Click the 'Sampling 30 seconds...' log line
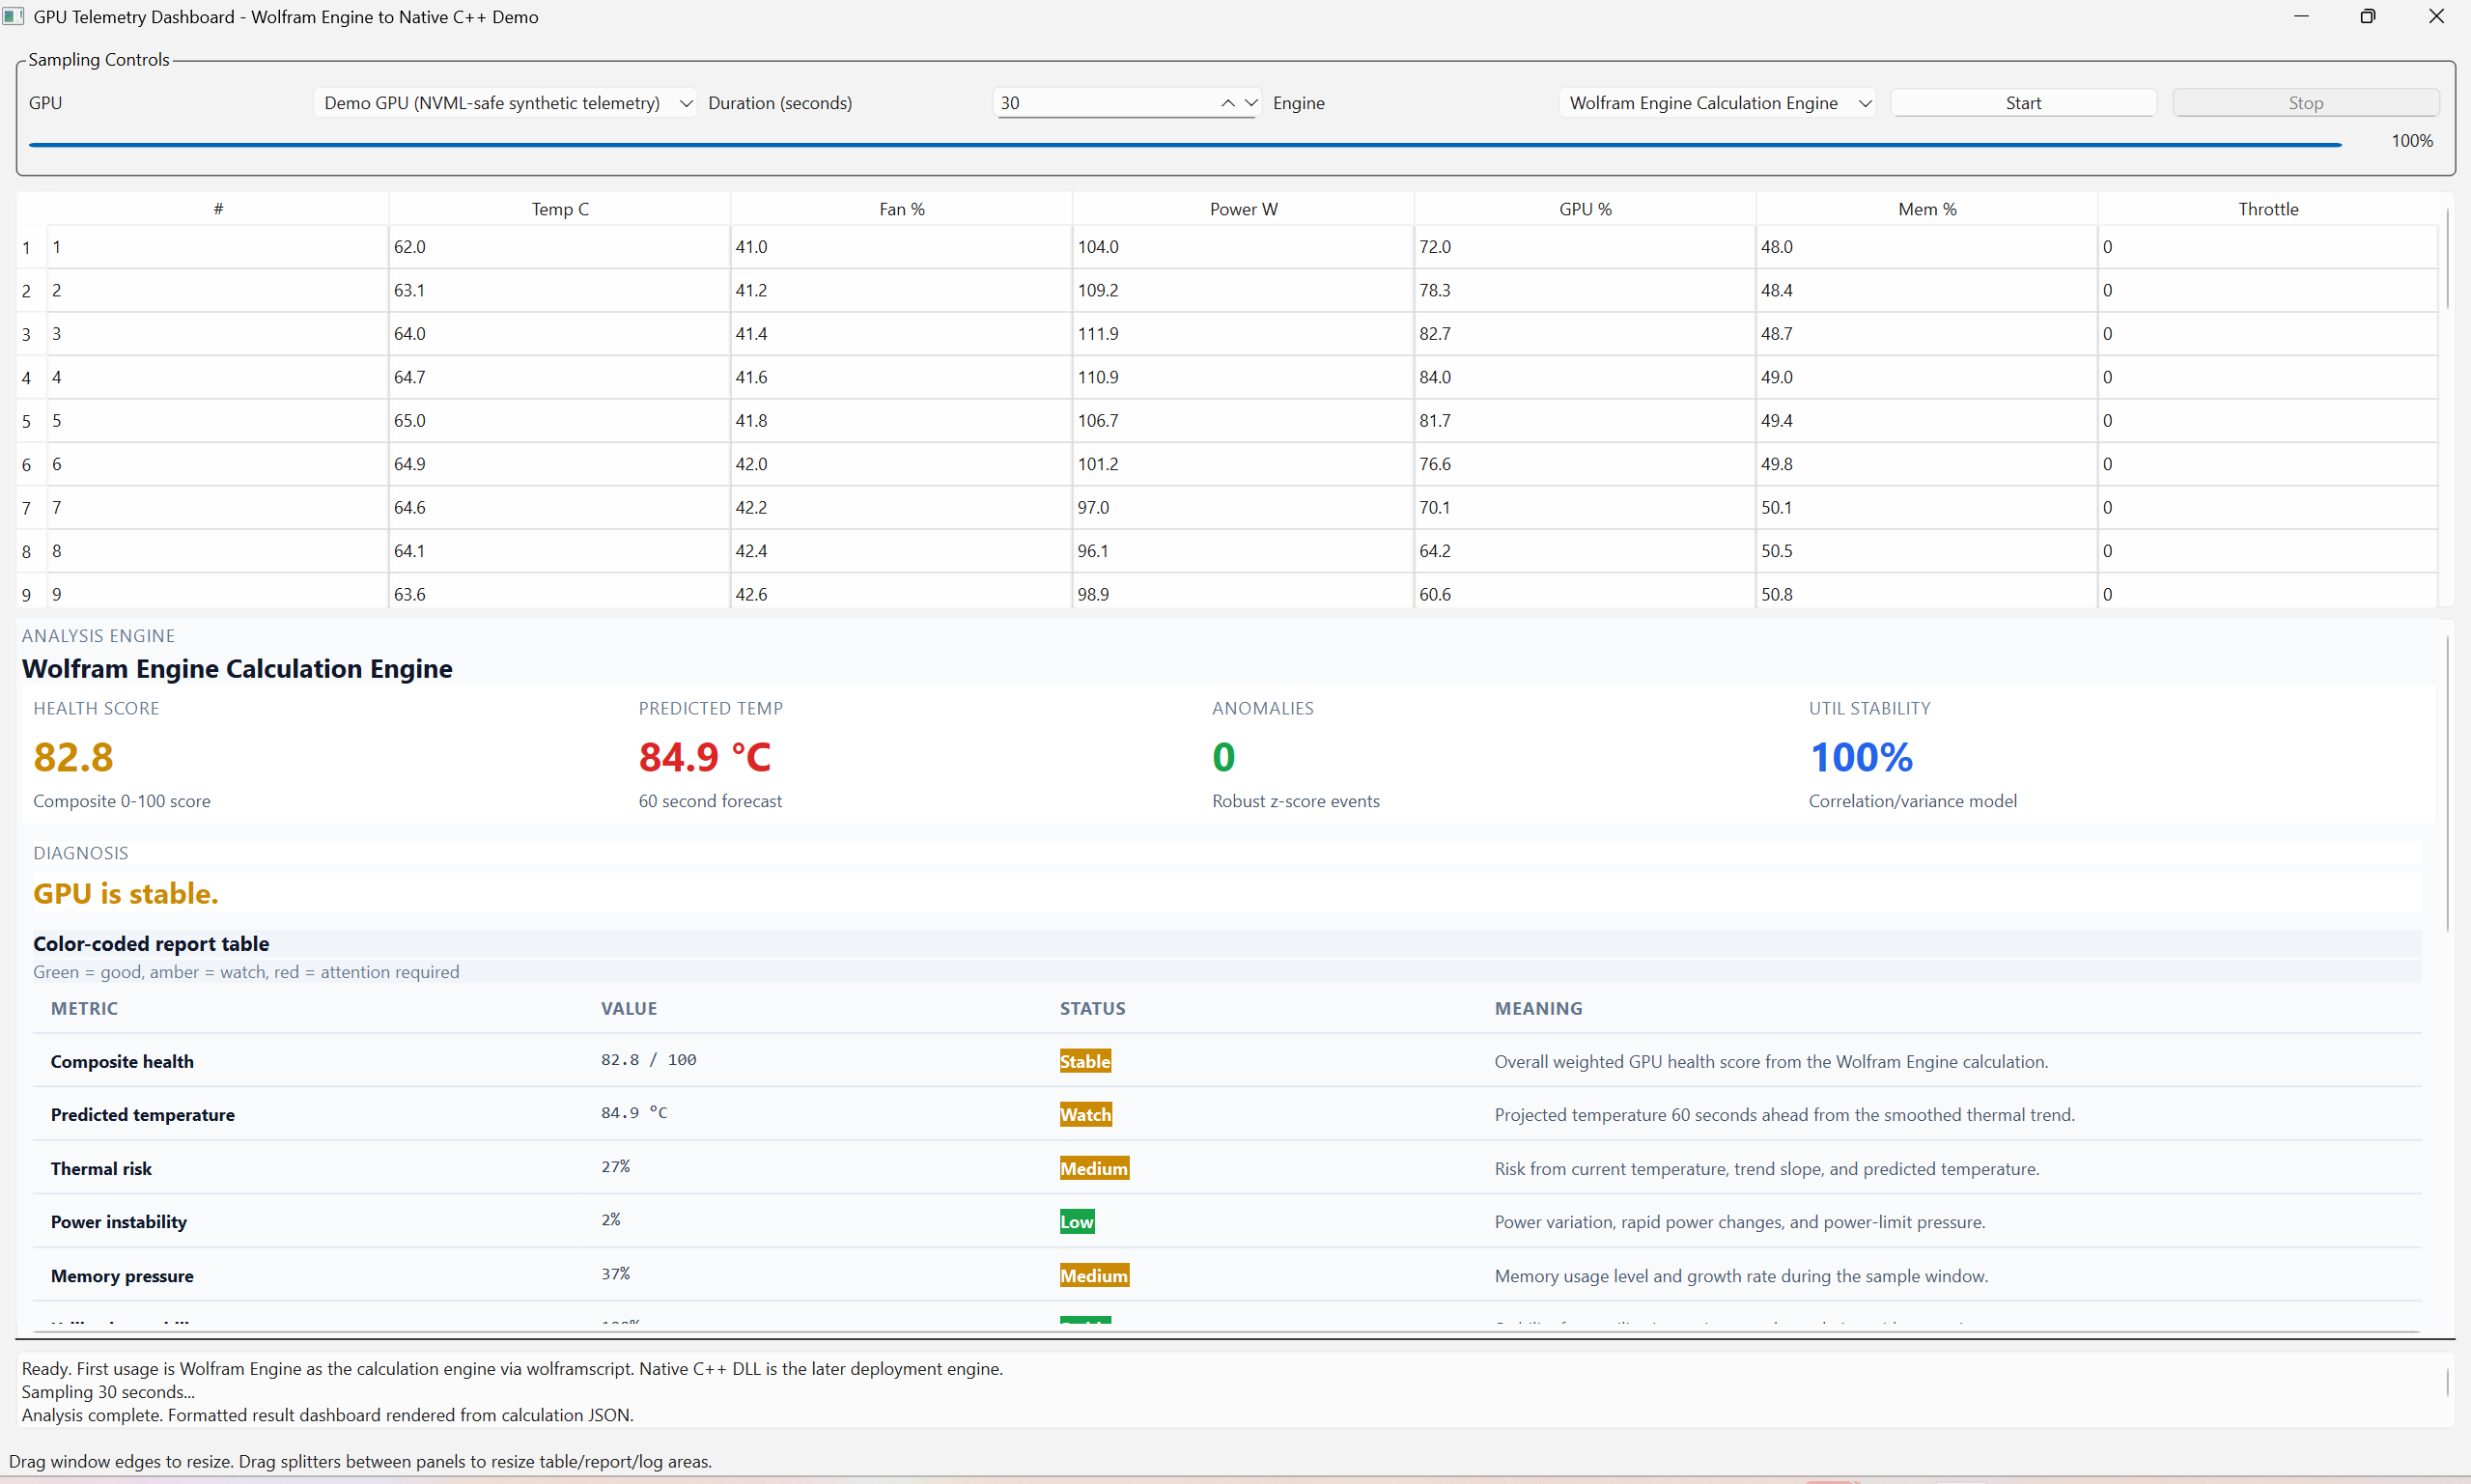This screenshot has width=2471, height=1484. pos(108,1392)
